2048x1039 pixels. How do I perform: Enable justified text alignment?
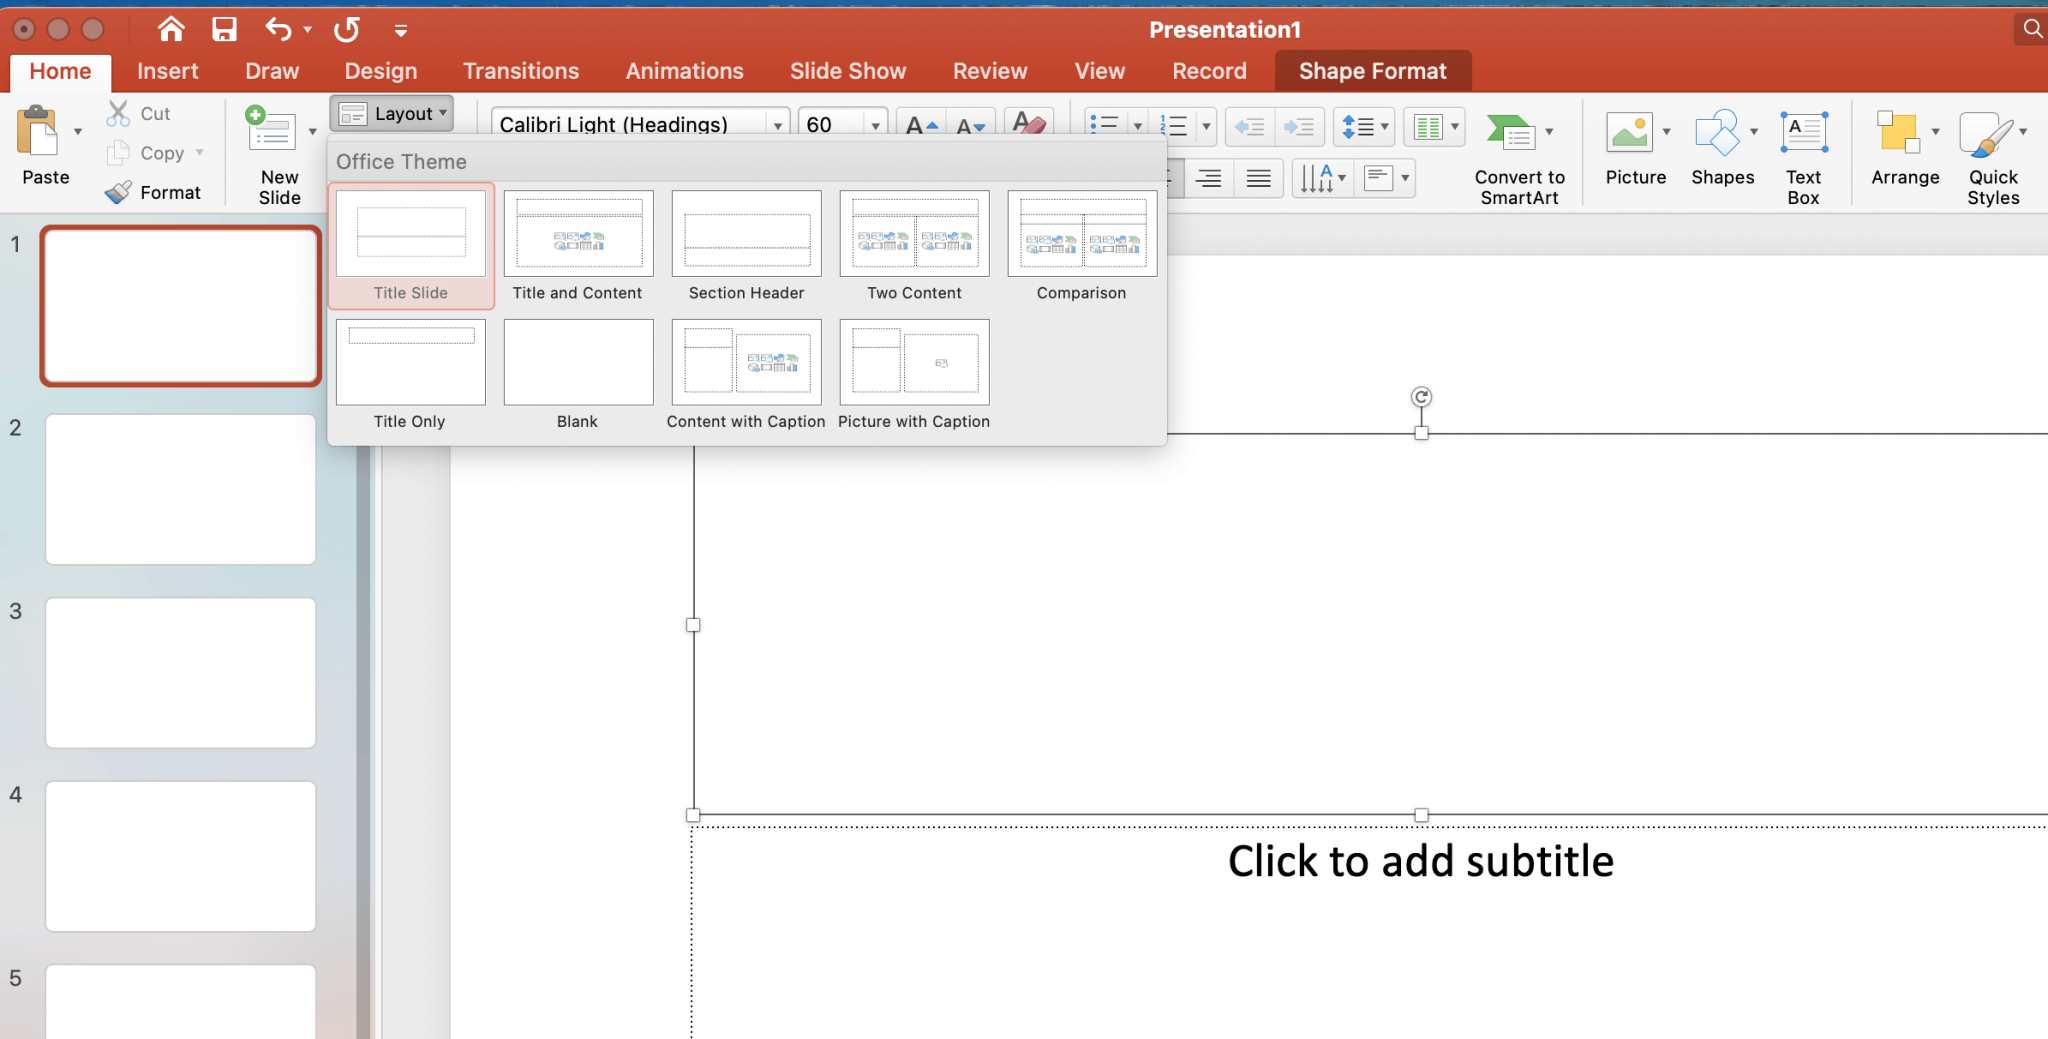(1258, 178)
